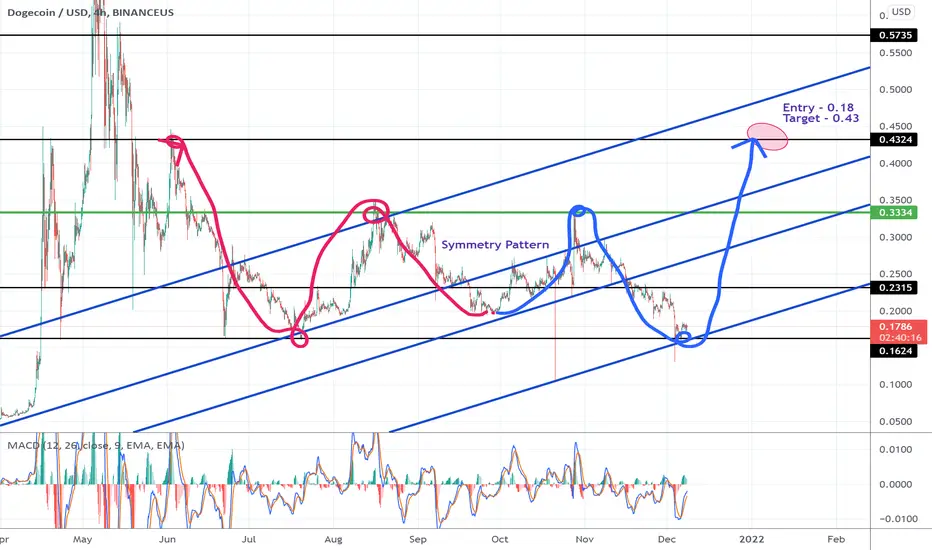932x550 pixels.
Task: Click Jul on the time axis
Action: [248, 539]
